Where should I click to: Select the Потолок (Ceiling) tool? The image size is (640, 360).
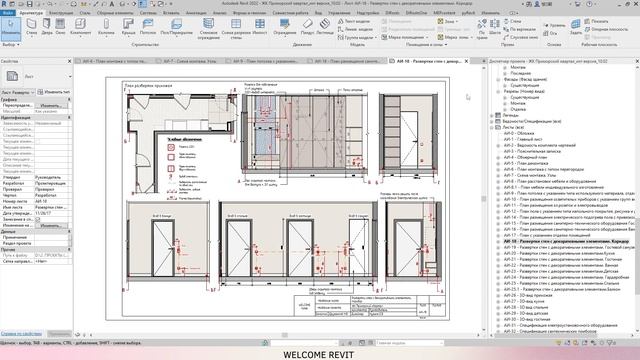pos(148,27)
